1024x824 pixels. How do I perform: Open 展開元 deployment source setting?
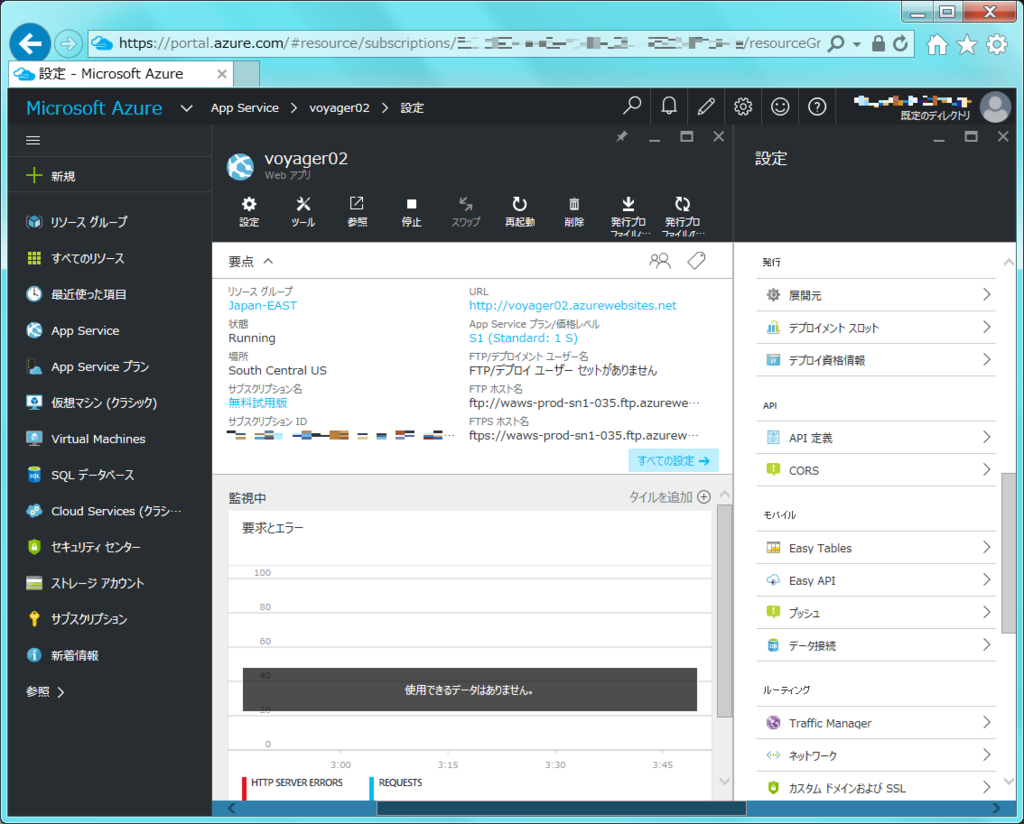[876, 295]
